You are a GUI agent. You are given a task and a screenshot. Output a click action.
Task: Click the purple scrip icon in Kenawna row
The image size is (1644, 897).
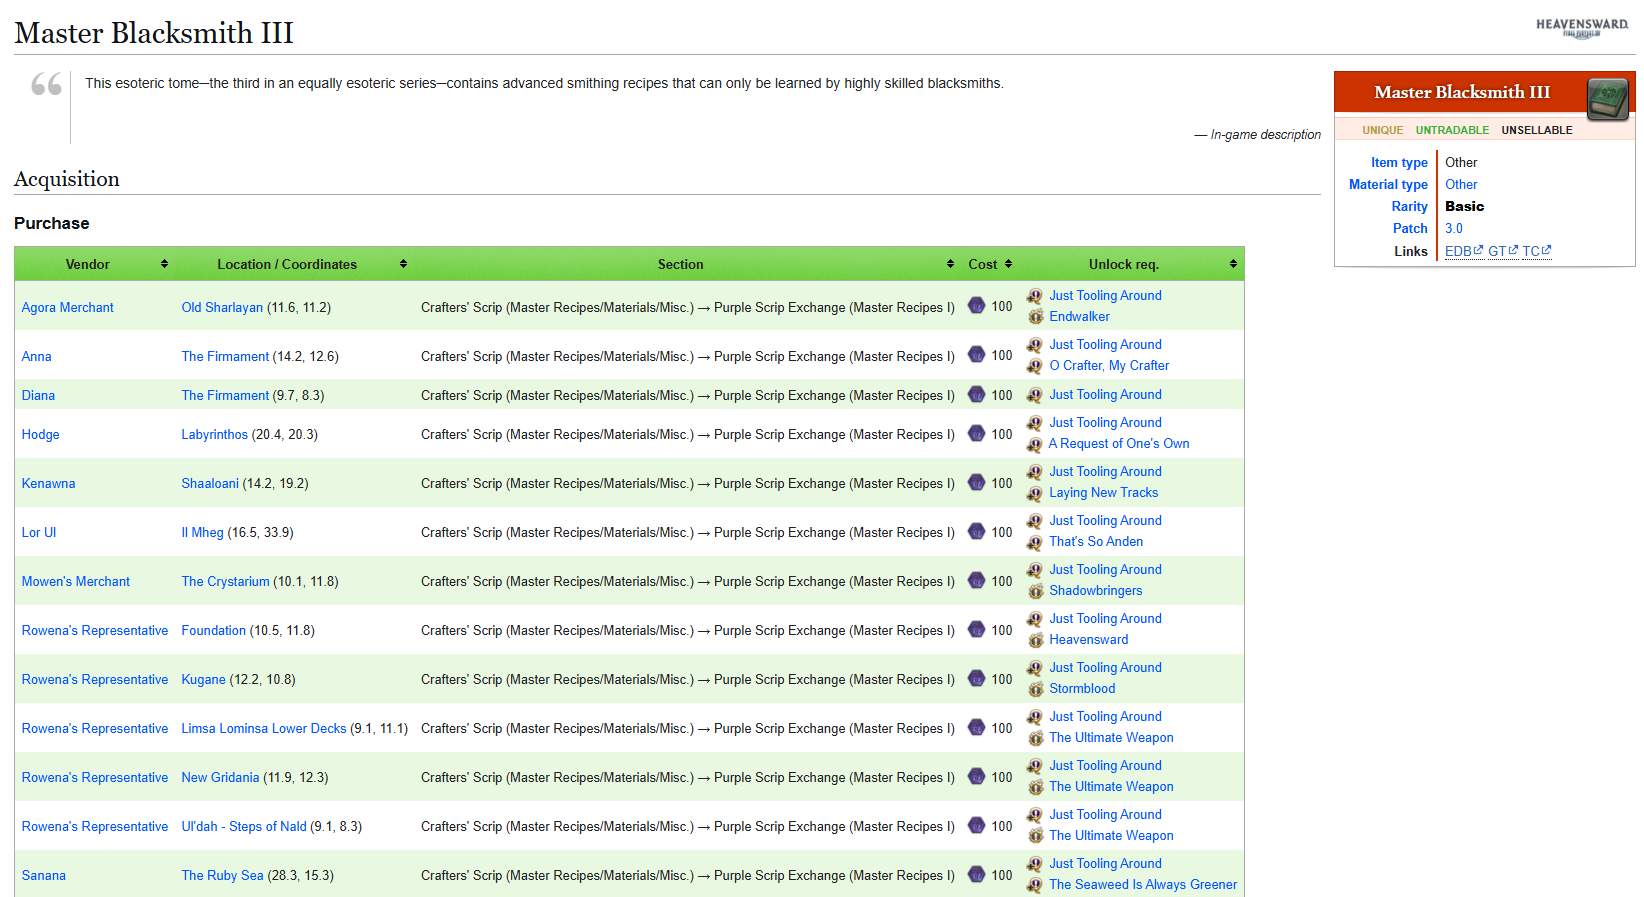click(976, 483)
